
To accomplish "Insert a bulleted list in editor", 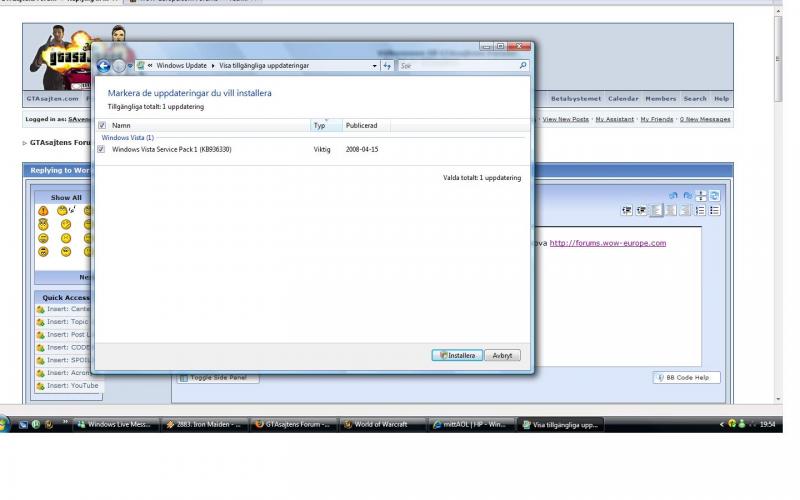I will 714,211.
